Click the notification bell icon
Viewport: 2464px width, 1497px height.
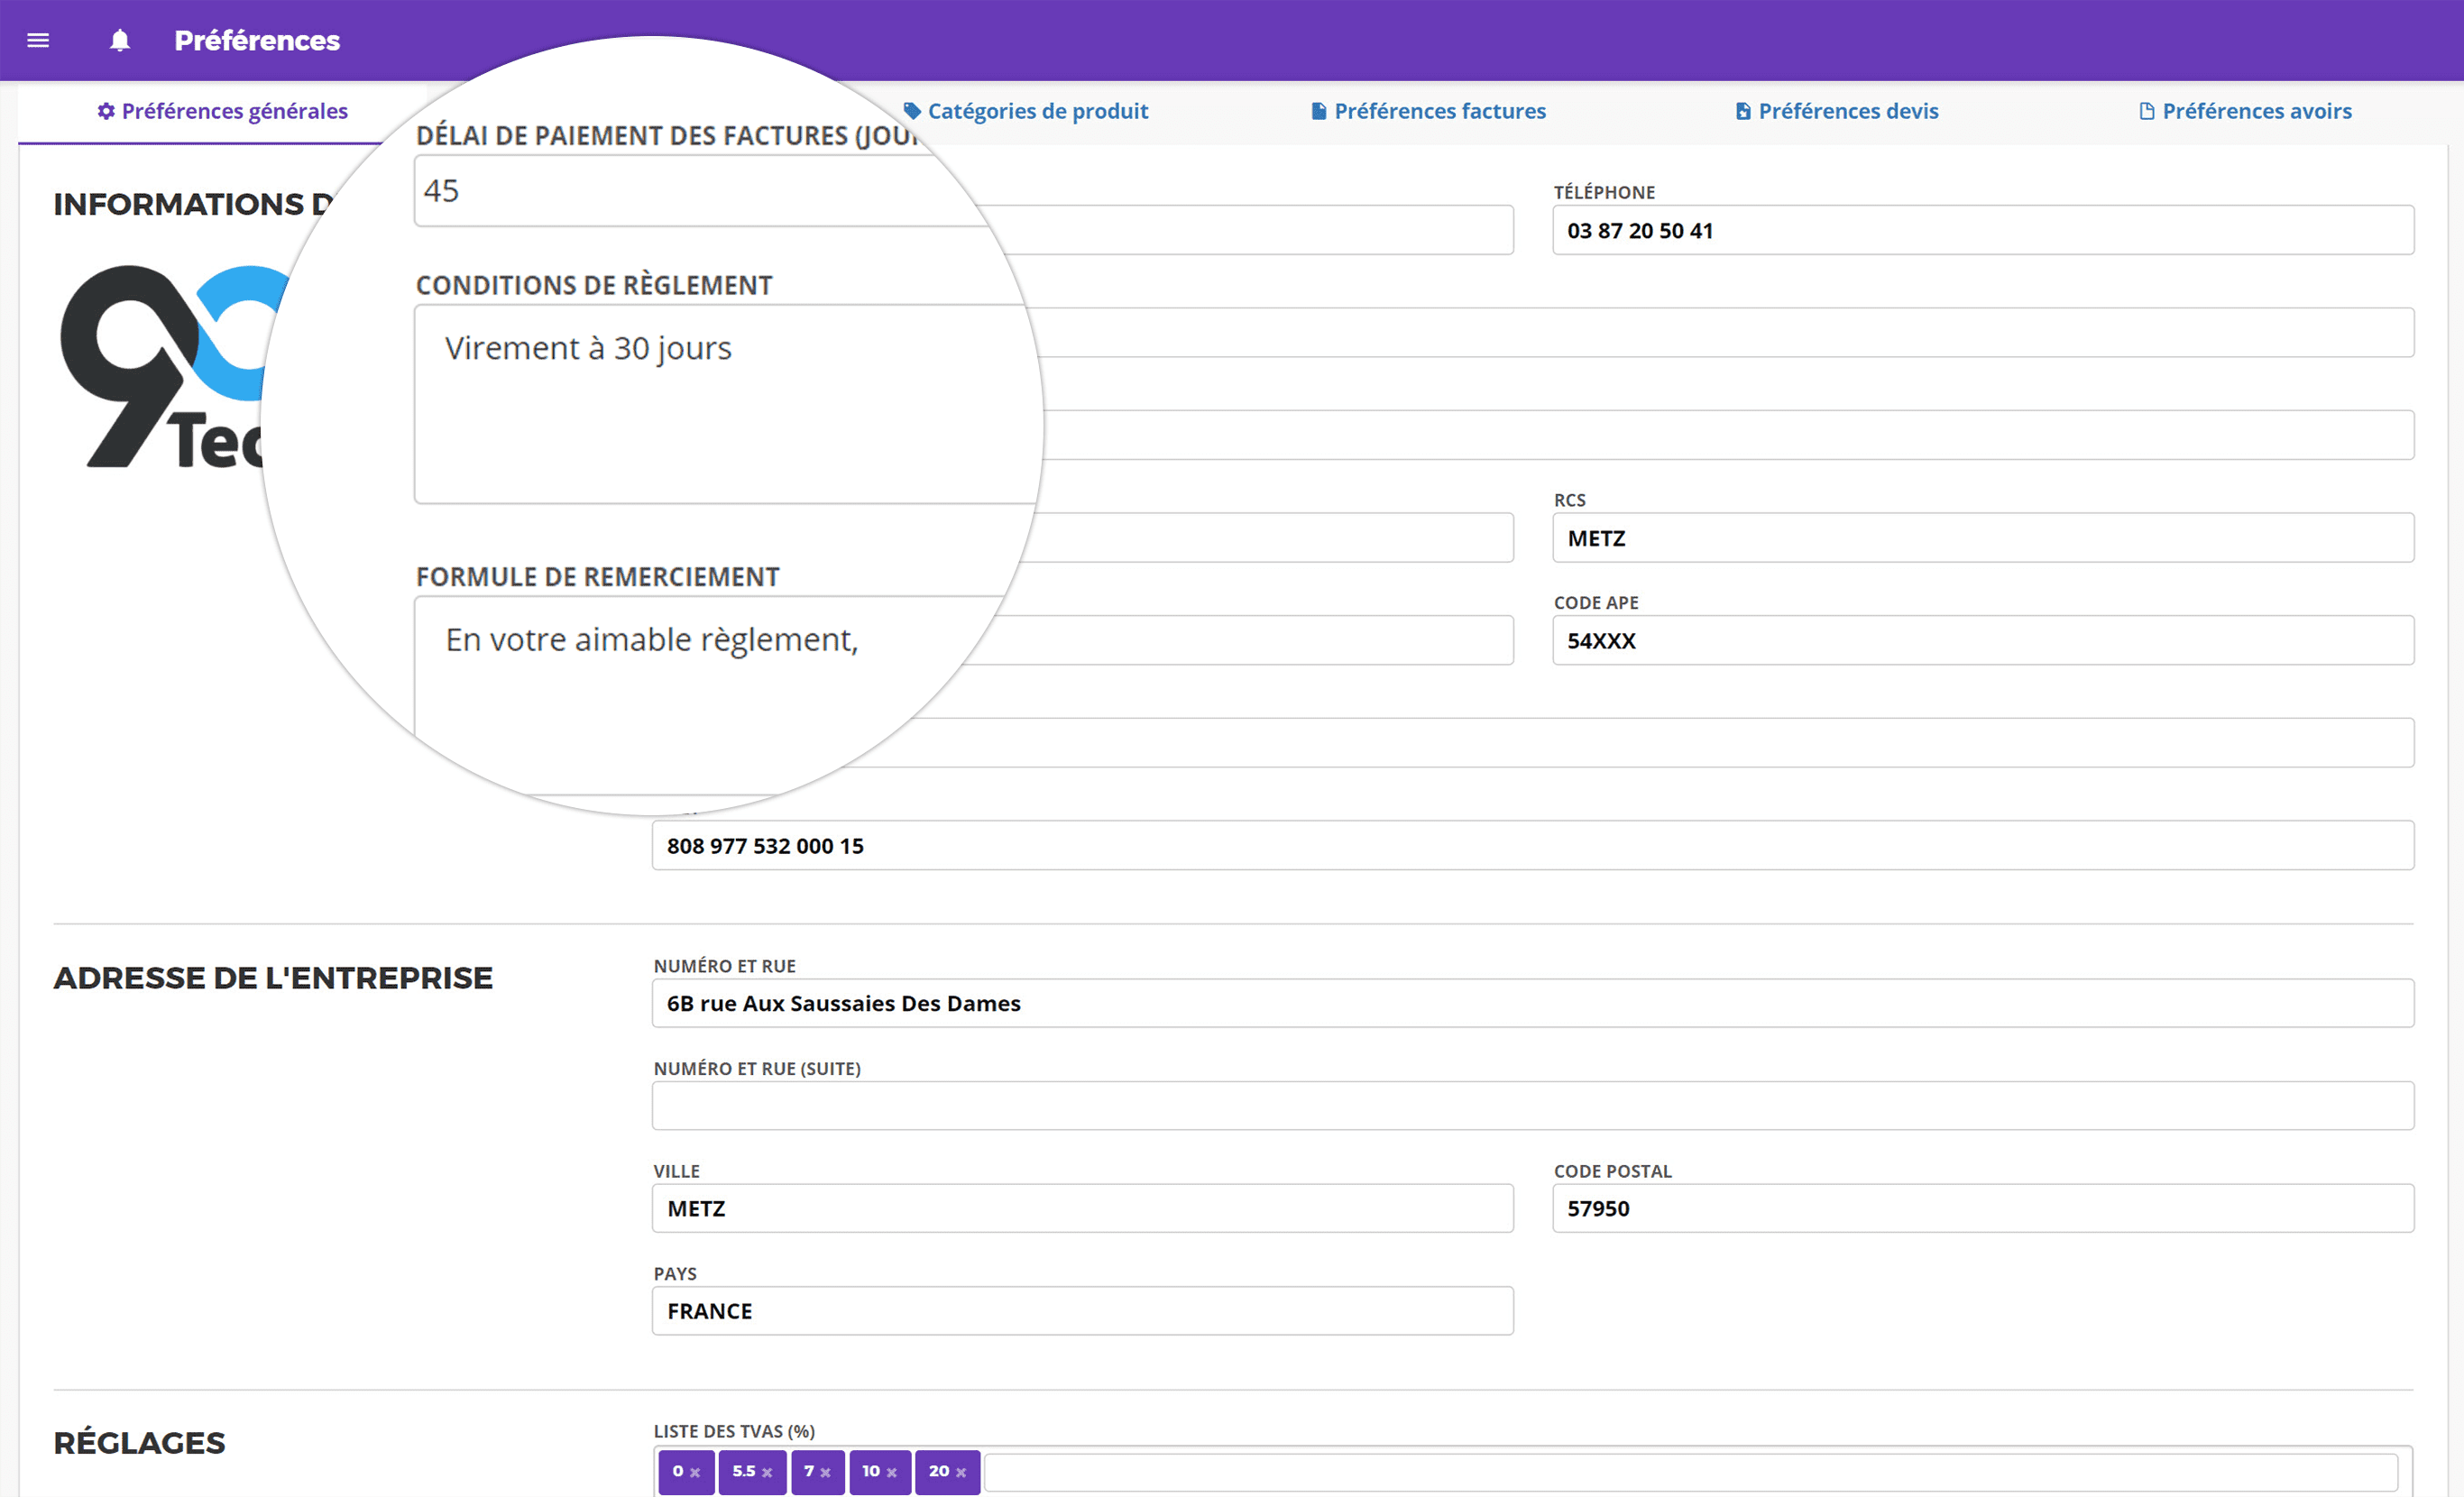pos(120,39)
